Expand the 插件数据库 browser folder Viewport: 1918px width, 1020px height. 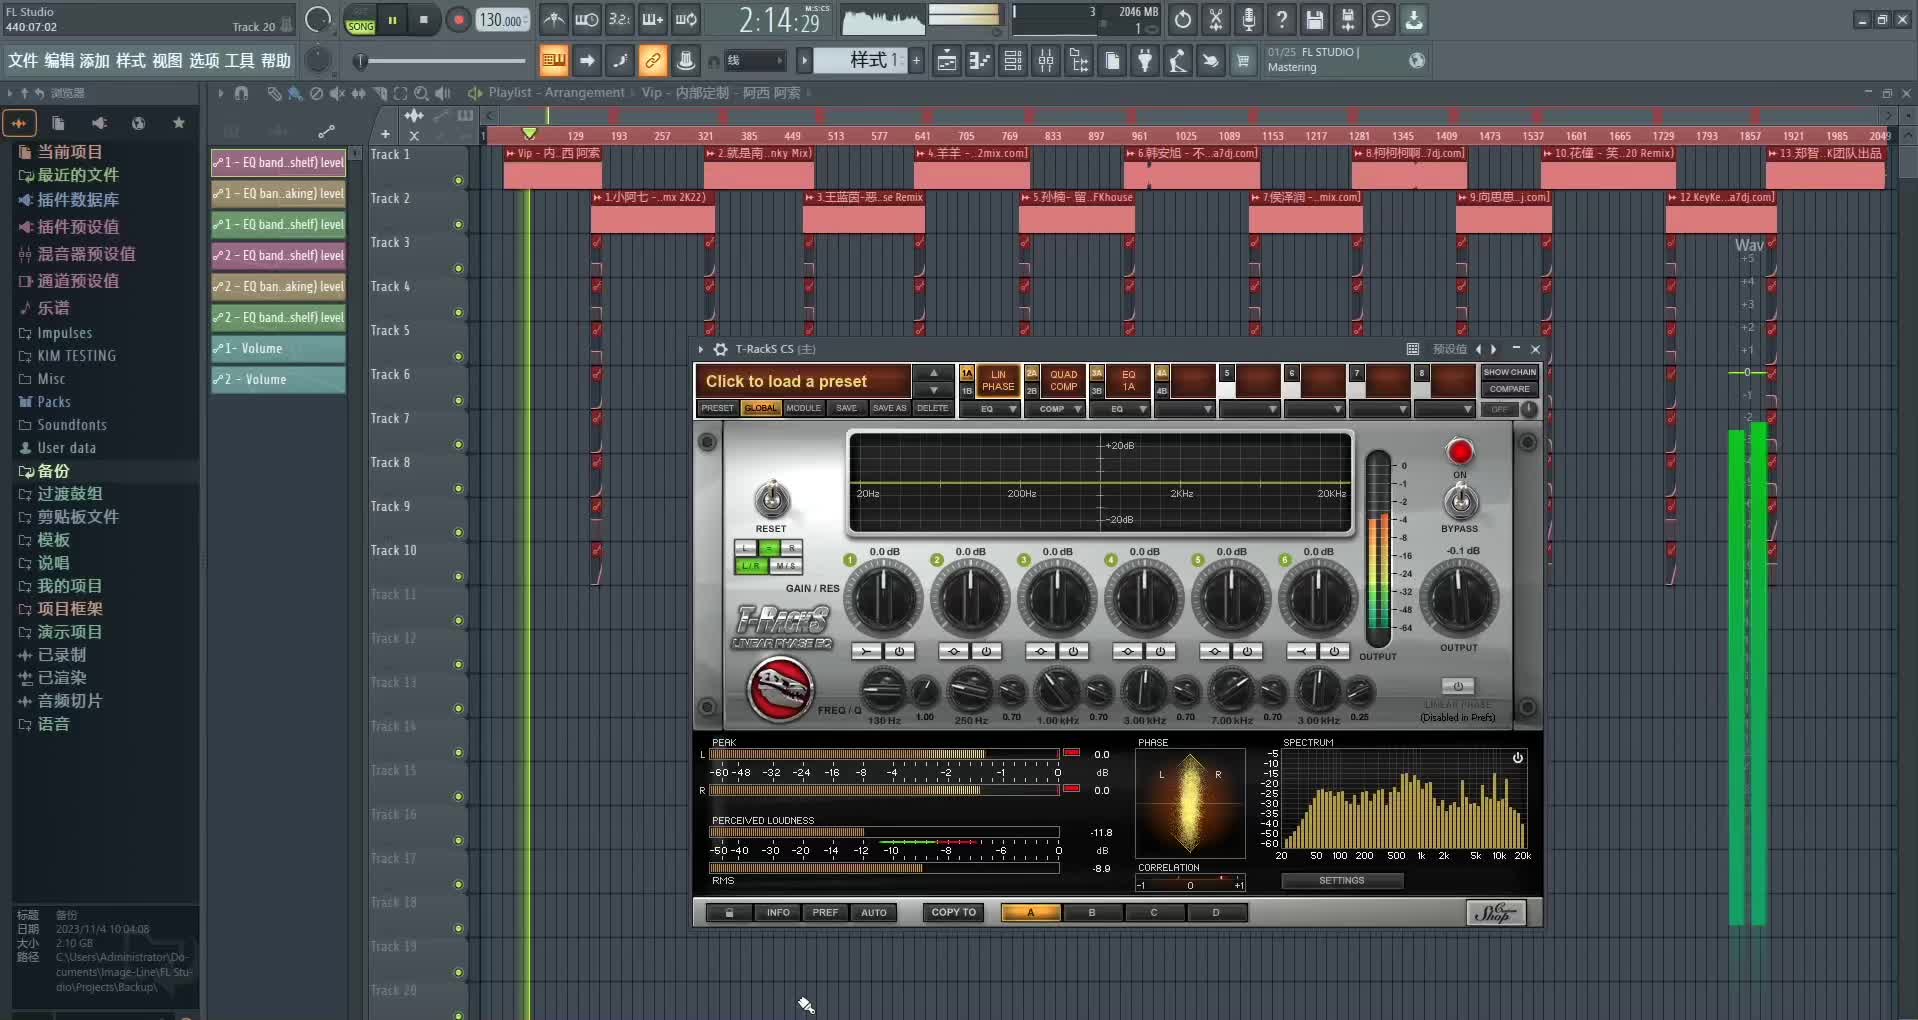[77, 200]
